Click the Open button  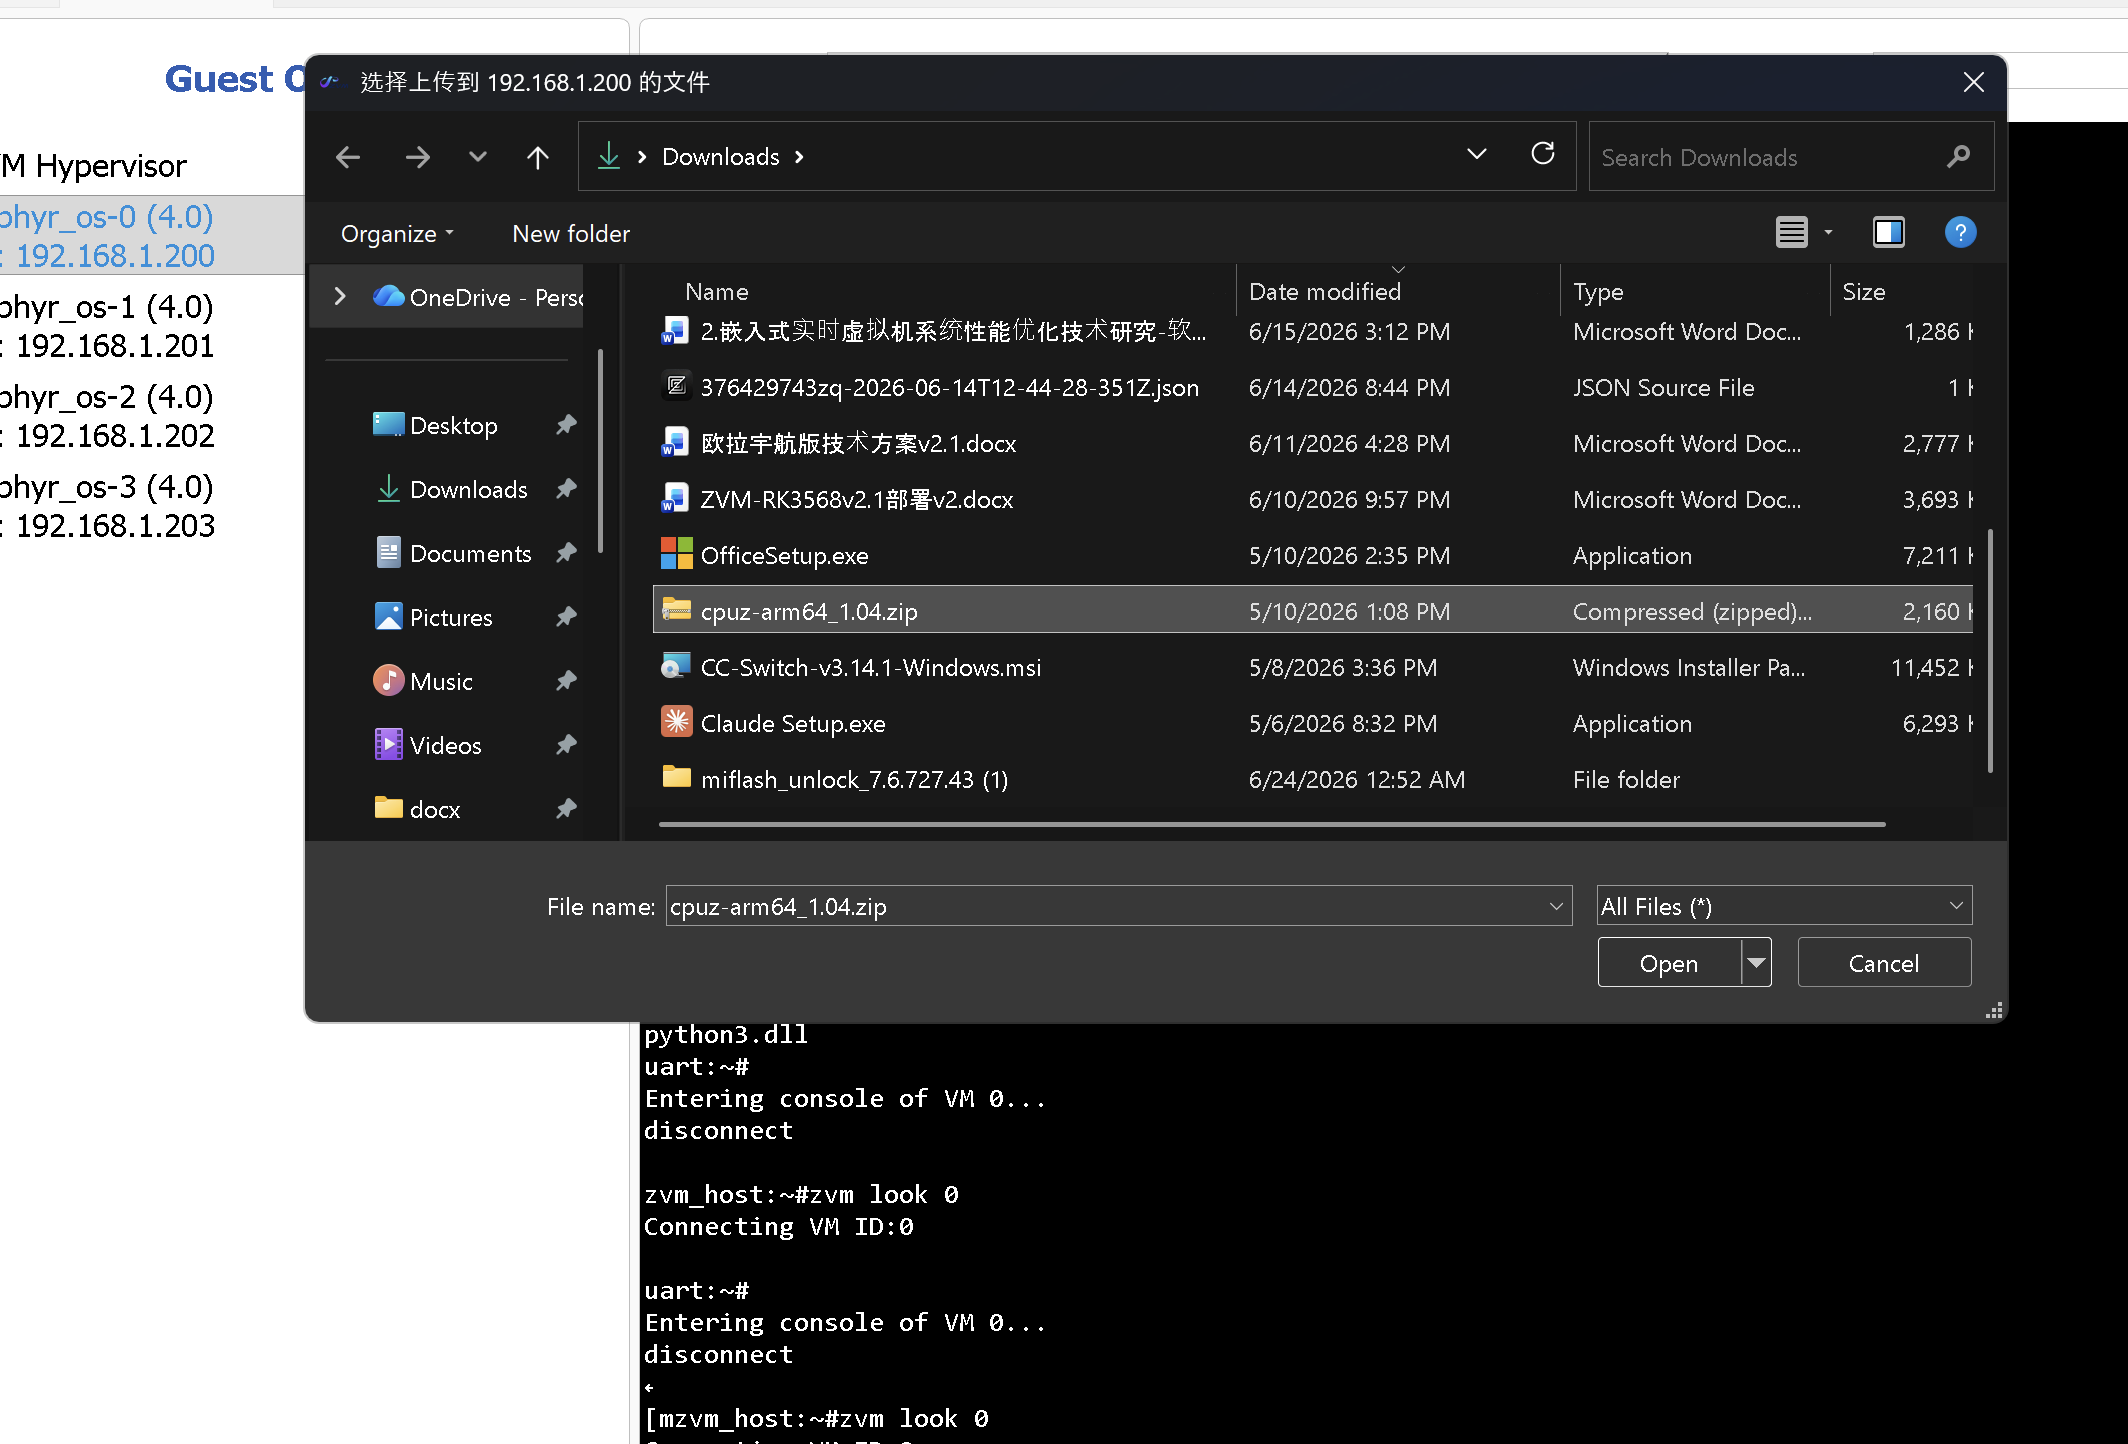[x=1669, y=963]
